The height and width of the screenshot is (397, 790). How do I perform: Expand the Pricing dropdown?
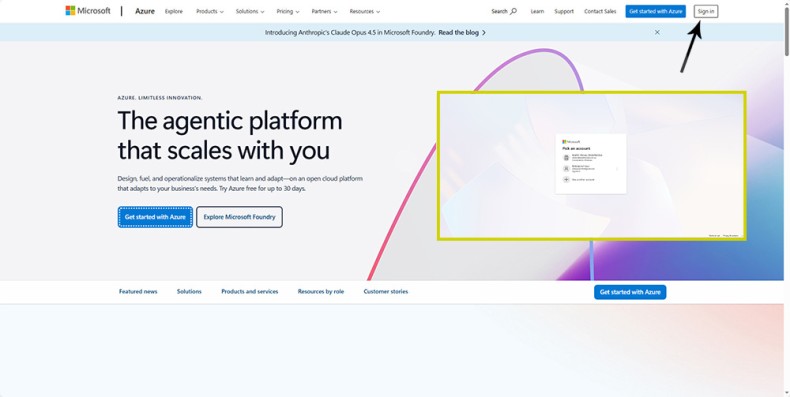288,11
